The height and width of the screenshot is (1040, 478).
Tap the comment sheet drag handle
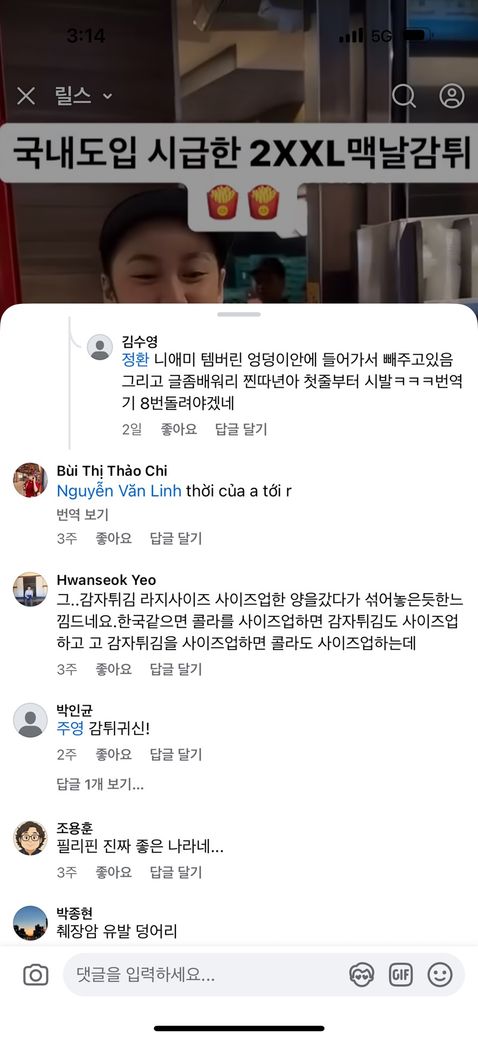tap(239, 314)
